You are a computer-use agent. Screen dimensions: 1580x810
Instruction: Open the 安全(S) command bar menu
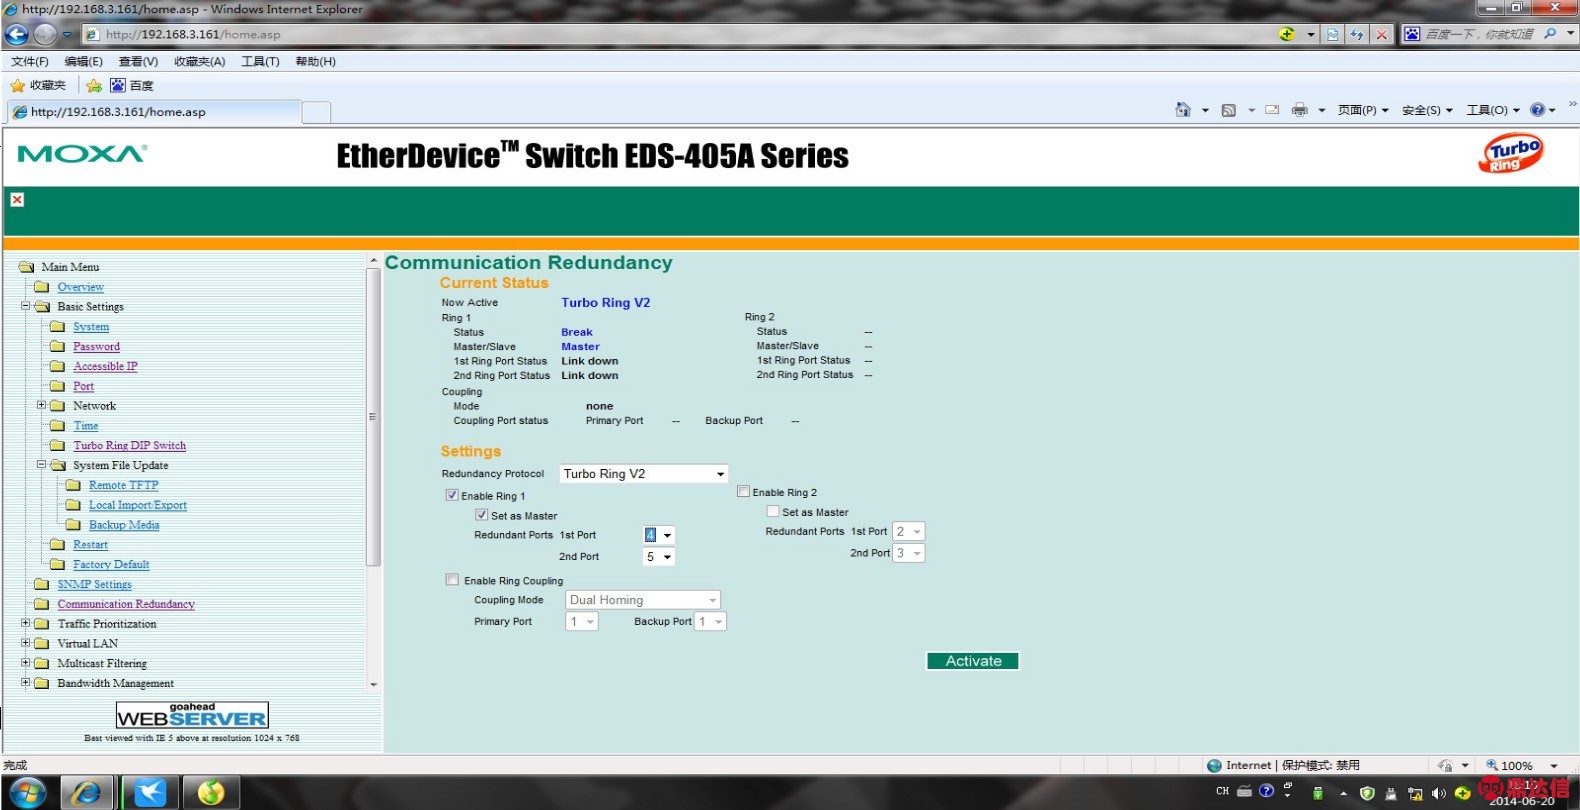[x=1427, y=110]
